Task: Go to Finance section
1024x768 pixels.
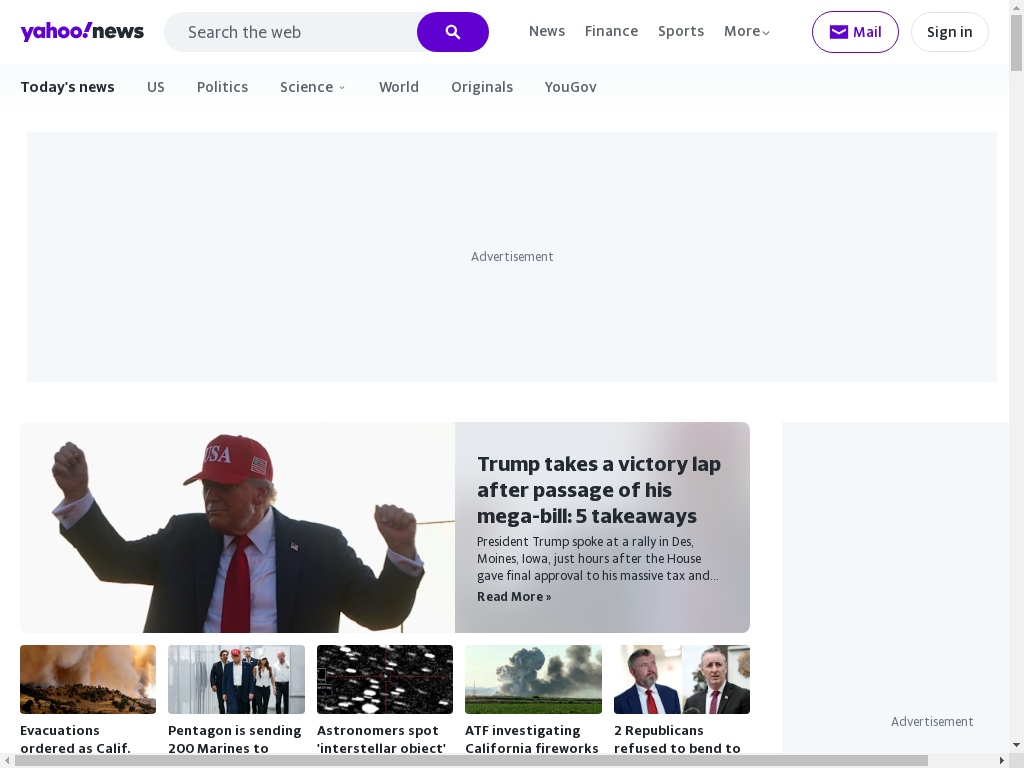Action: [611, 31]
